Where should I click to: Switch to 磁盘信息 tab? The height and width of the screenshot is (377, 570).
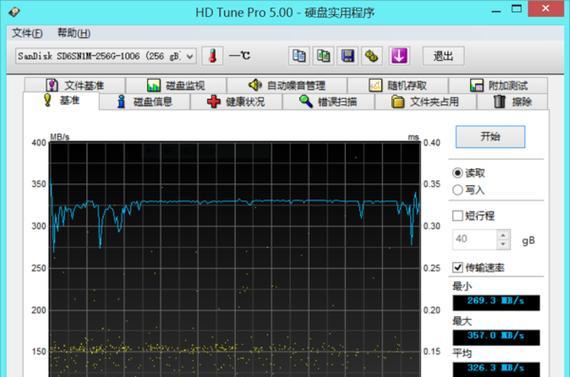click(x=145, y=101)
